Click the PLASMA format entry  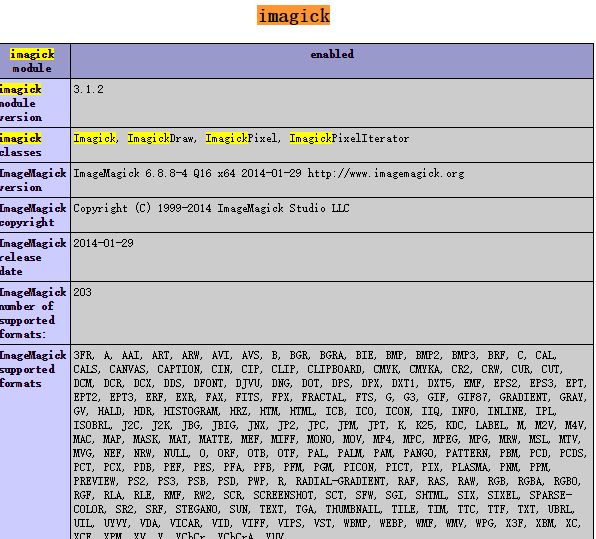click(471, 468)
